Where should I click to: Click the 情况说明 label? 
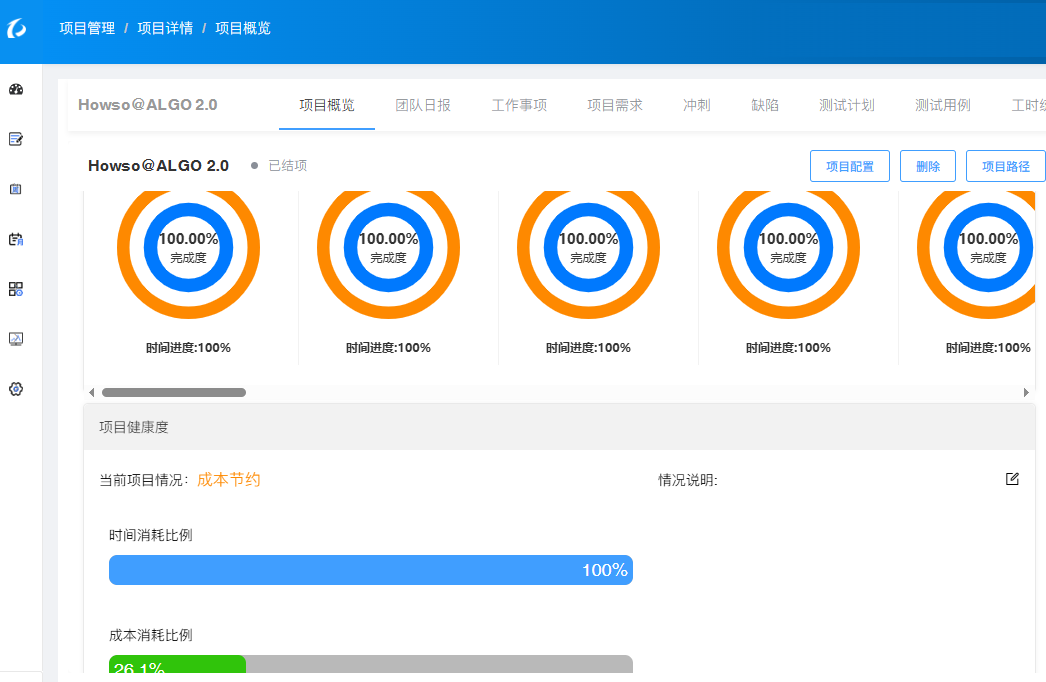(x=688, y=480)
